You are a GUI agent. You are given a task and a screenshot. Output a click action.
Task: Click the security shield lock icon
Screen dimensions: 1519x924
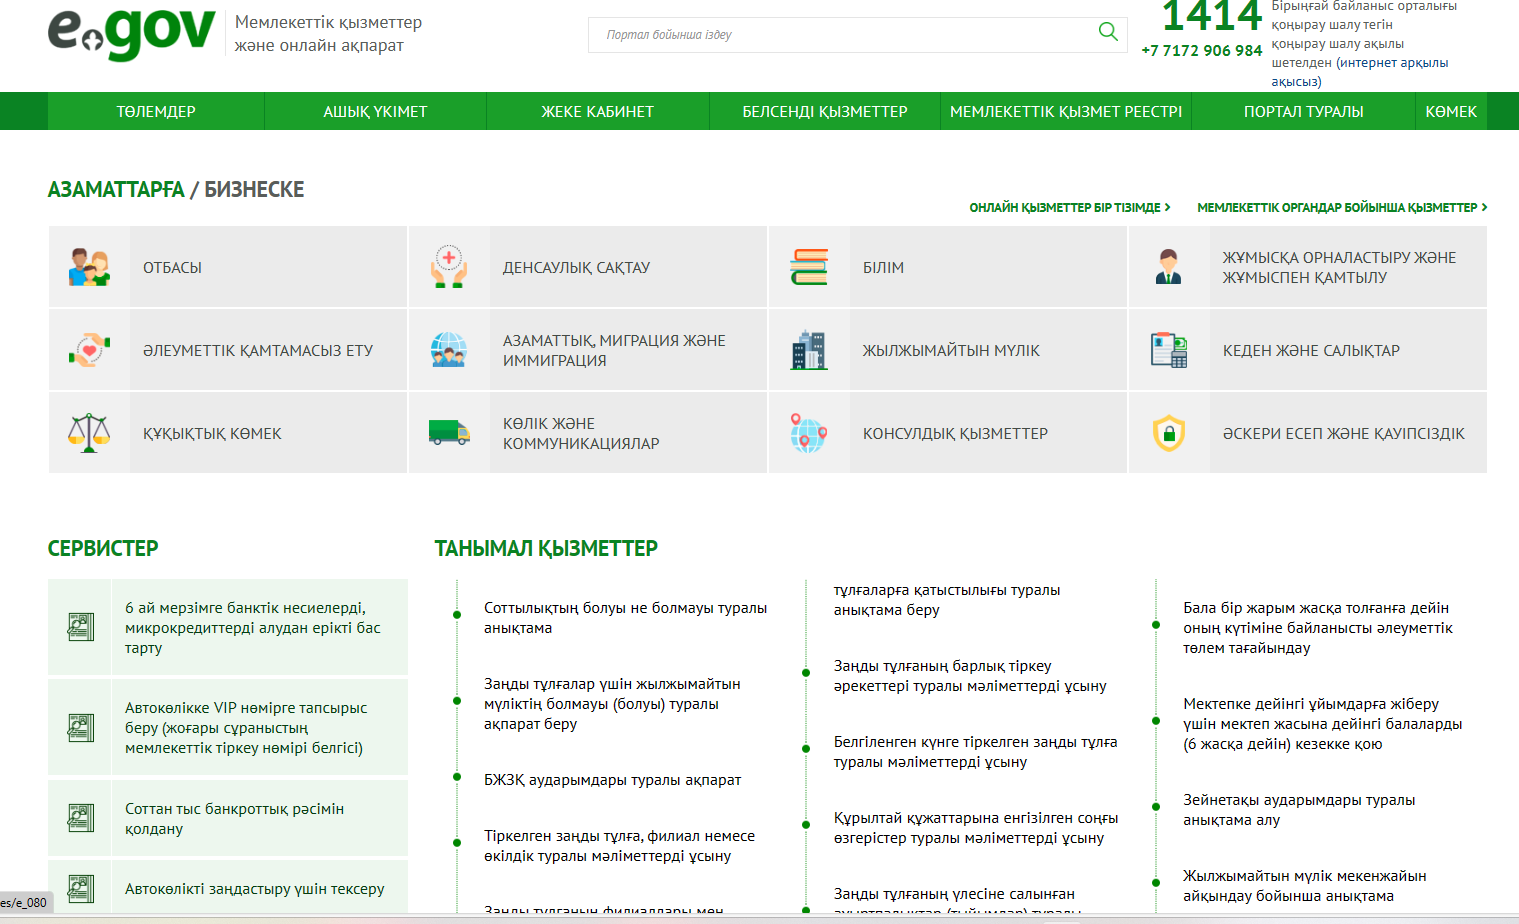pos(1169,433)
